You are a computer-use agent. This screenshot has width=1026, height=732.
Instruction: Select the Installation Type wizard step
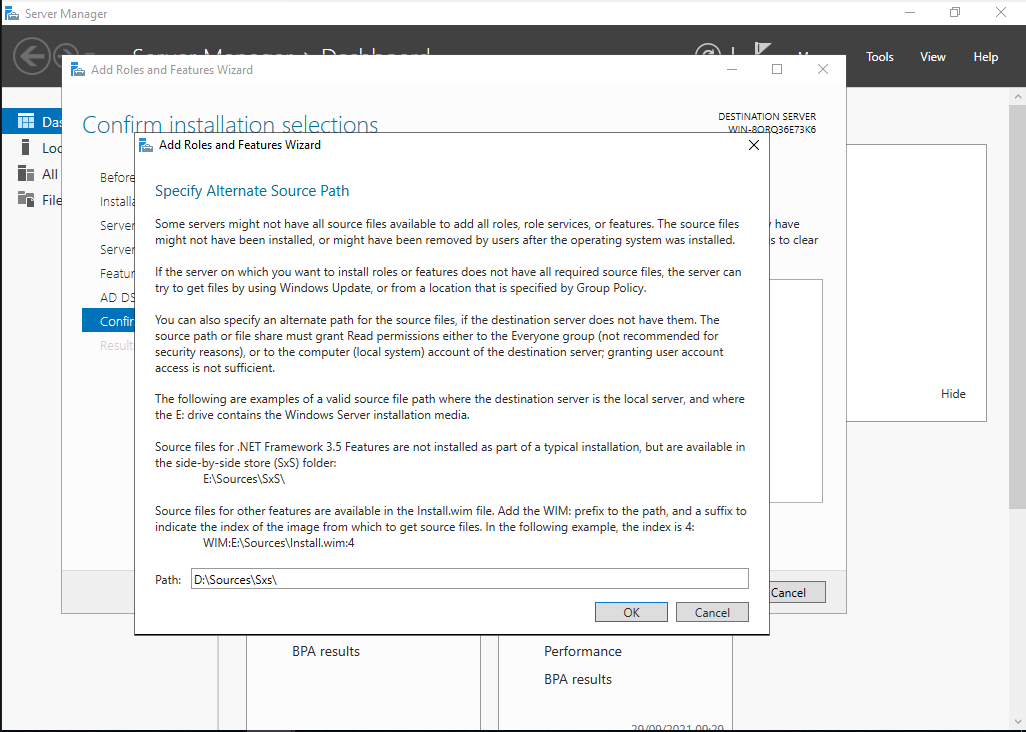pos(117,201)
